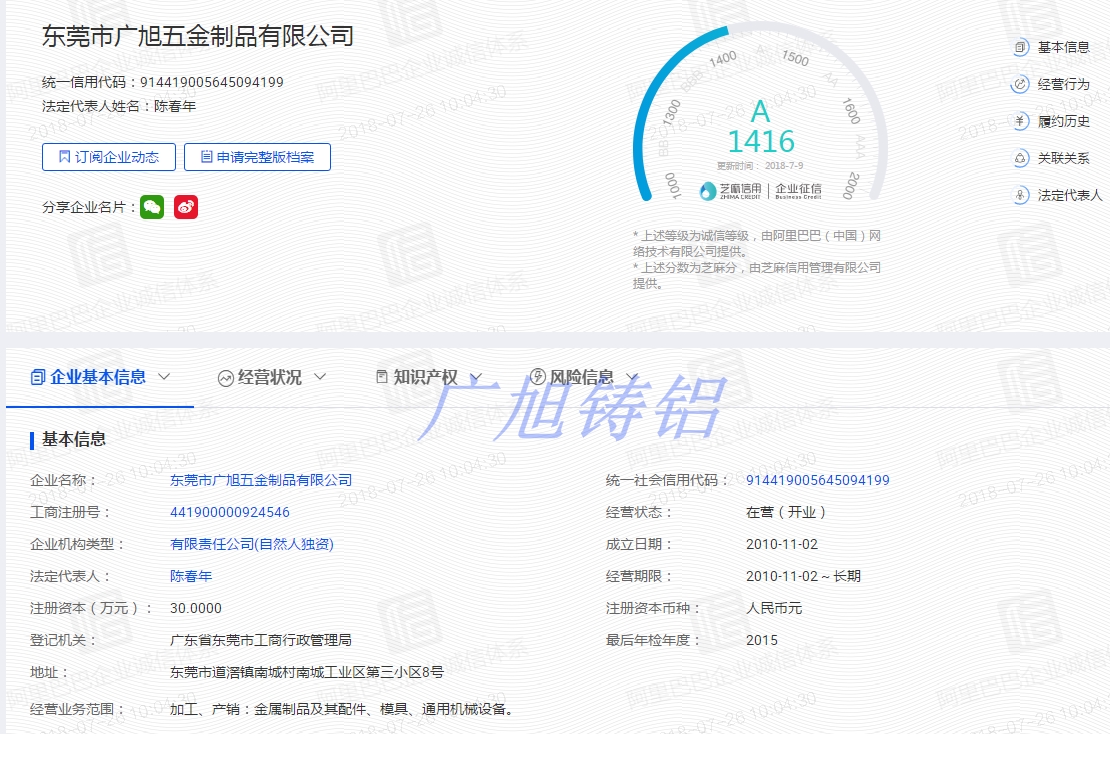Share company card via Weibo icon
The height and width of the screenshot is (772, 1110).
click(186, 207)
